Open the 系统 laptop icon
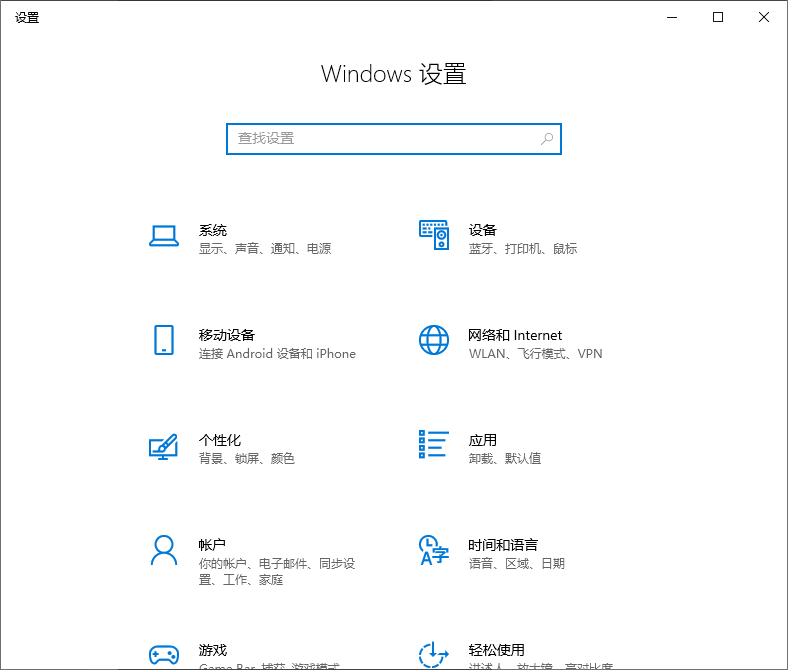This screenshot has height=670, width=788. click(x=164, y=236)
